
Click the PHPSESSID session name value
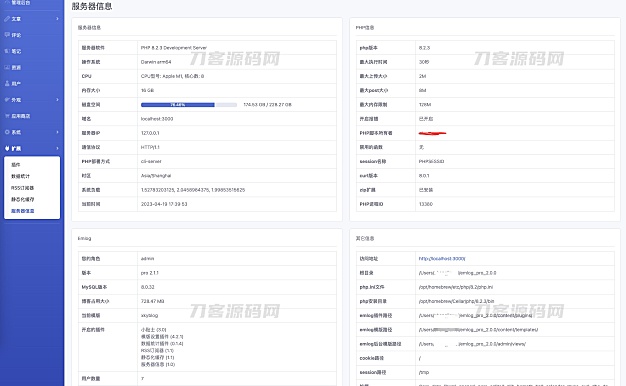pos(432,162)
